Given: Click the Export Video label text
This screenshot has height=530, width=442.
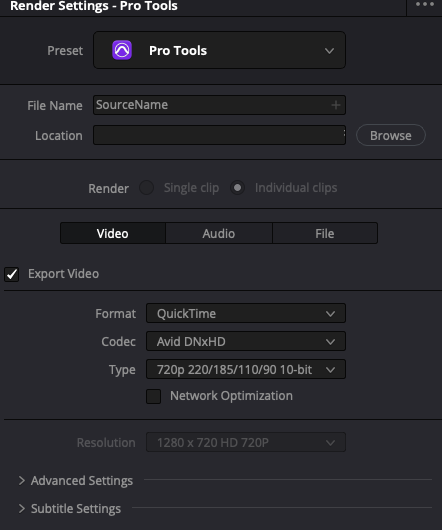Looking at the screenshot, I should (64, 274).
